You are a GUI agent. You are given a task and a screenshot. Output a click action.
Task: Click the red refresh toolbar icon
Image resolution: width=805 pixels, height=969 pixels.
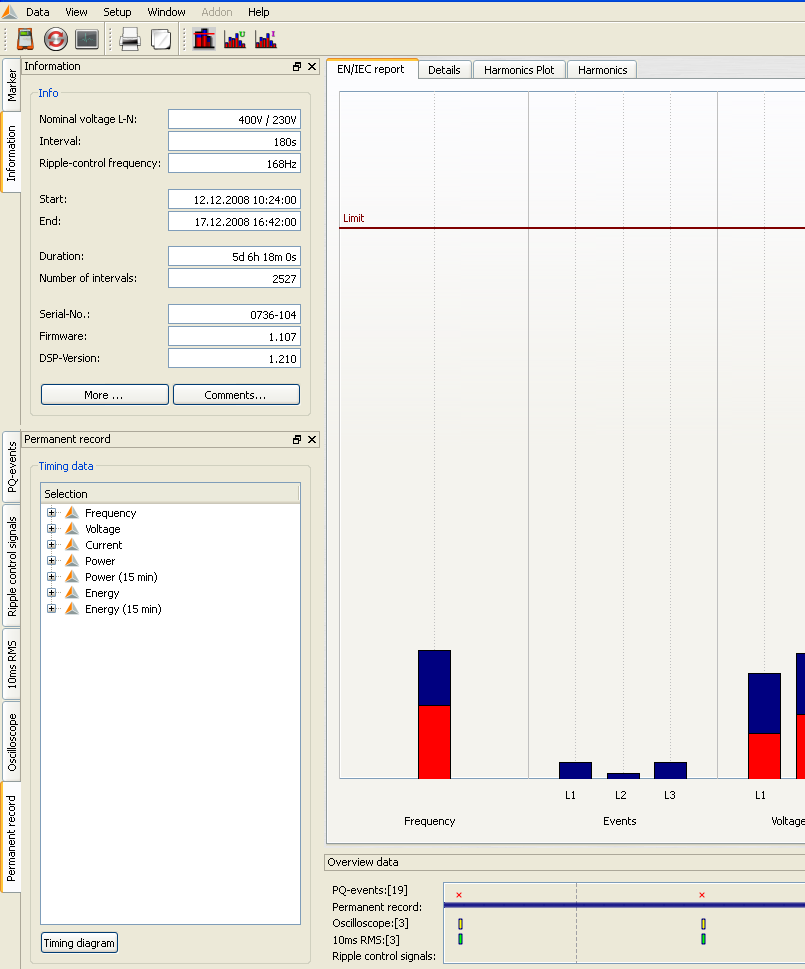pos(56,39)
